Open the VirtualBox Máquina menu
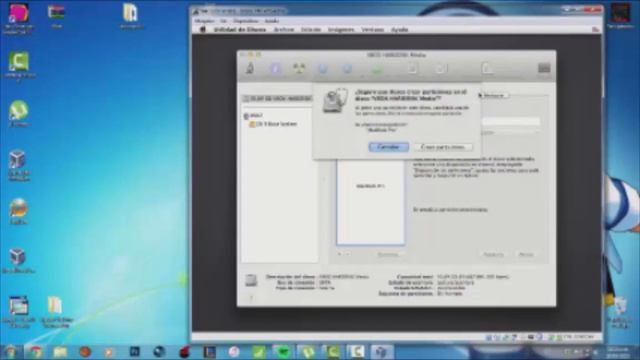 [x=204, y=21]
